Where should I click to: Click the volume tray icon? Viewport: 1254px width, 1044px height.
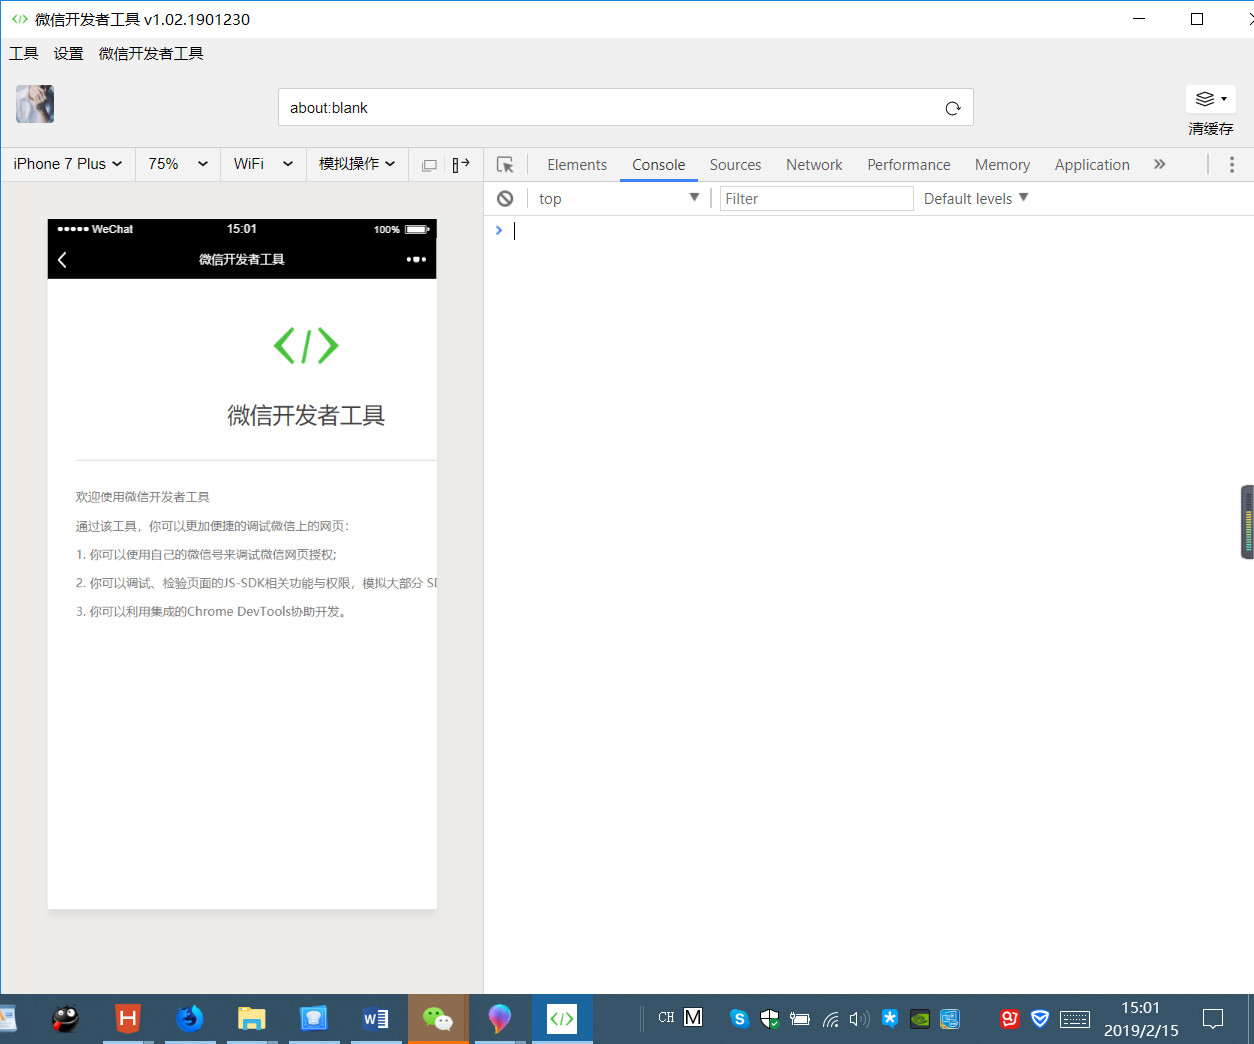click(x=859, y=1019)
